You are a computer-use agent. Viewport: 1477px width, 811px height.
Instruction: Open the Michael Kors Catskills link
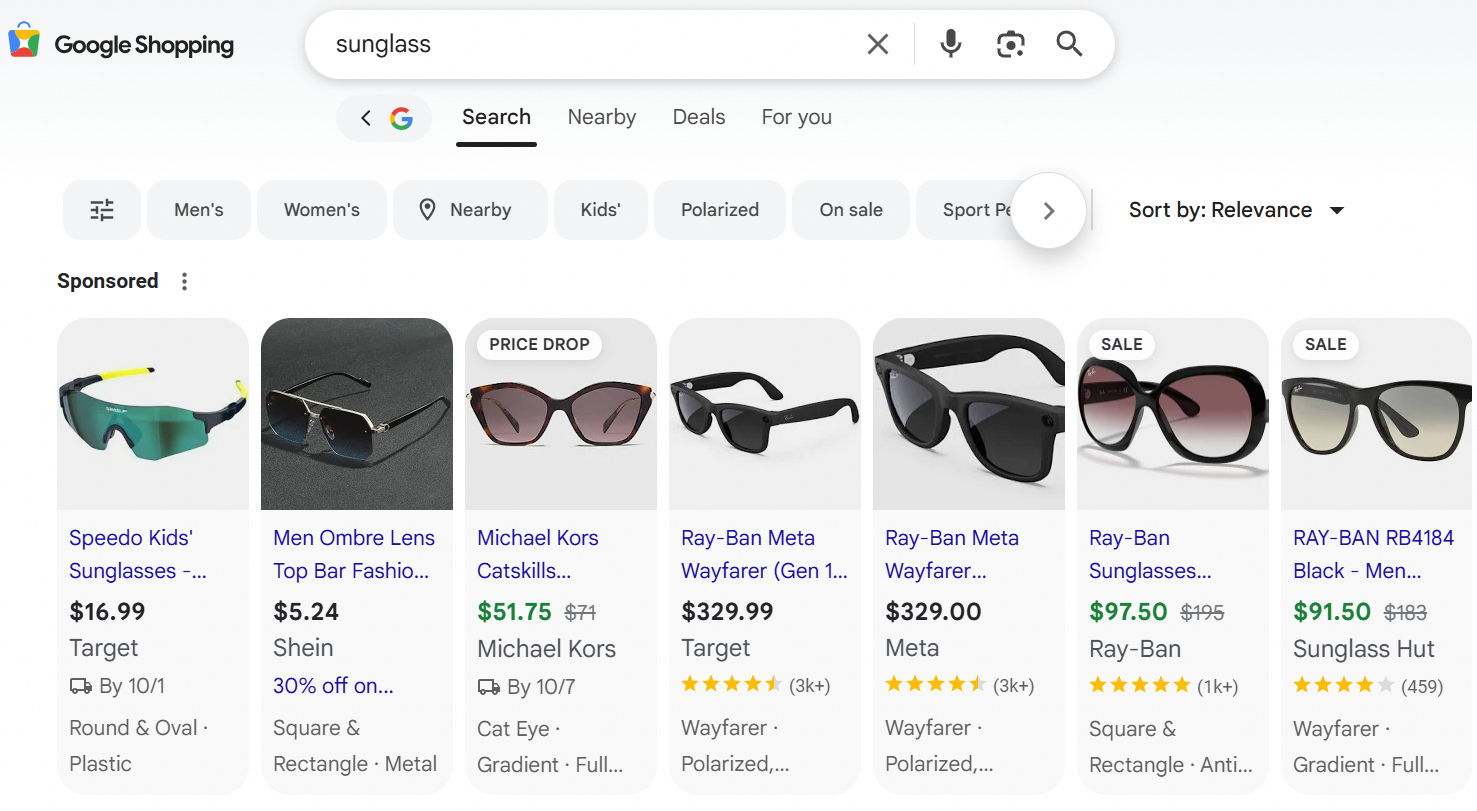pyautogui.click(x=537, y=554)
